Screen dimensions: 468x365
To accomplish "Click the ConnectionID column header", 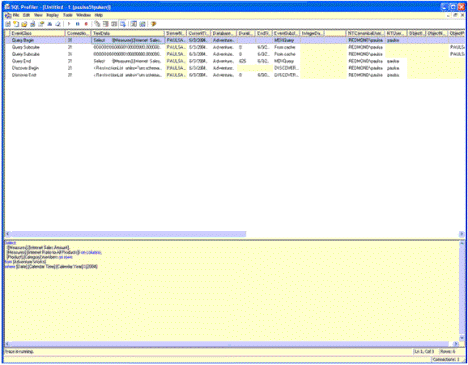I will (x=78, y=33).
